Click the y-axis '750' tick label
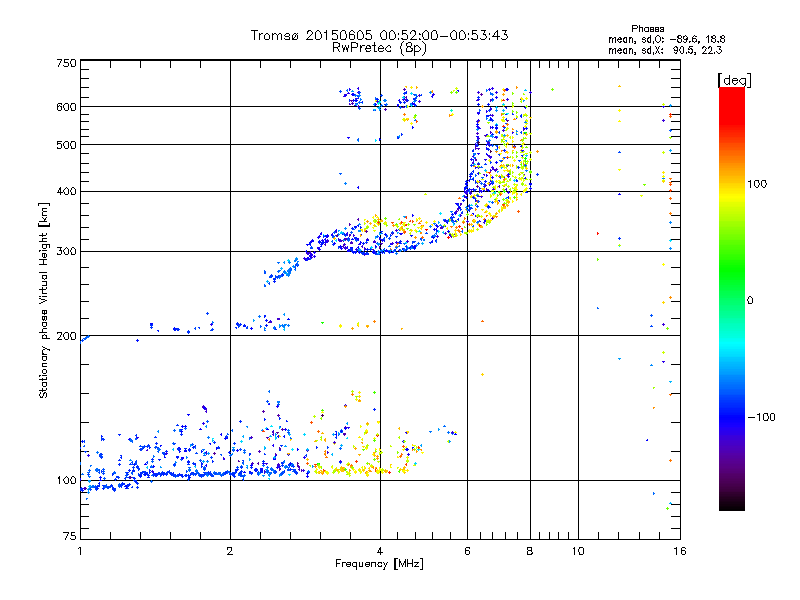 [66, 63]
